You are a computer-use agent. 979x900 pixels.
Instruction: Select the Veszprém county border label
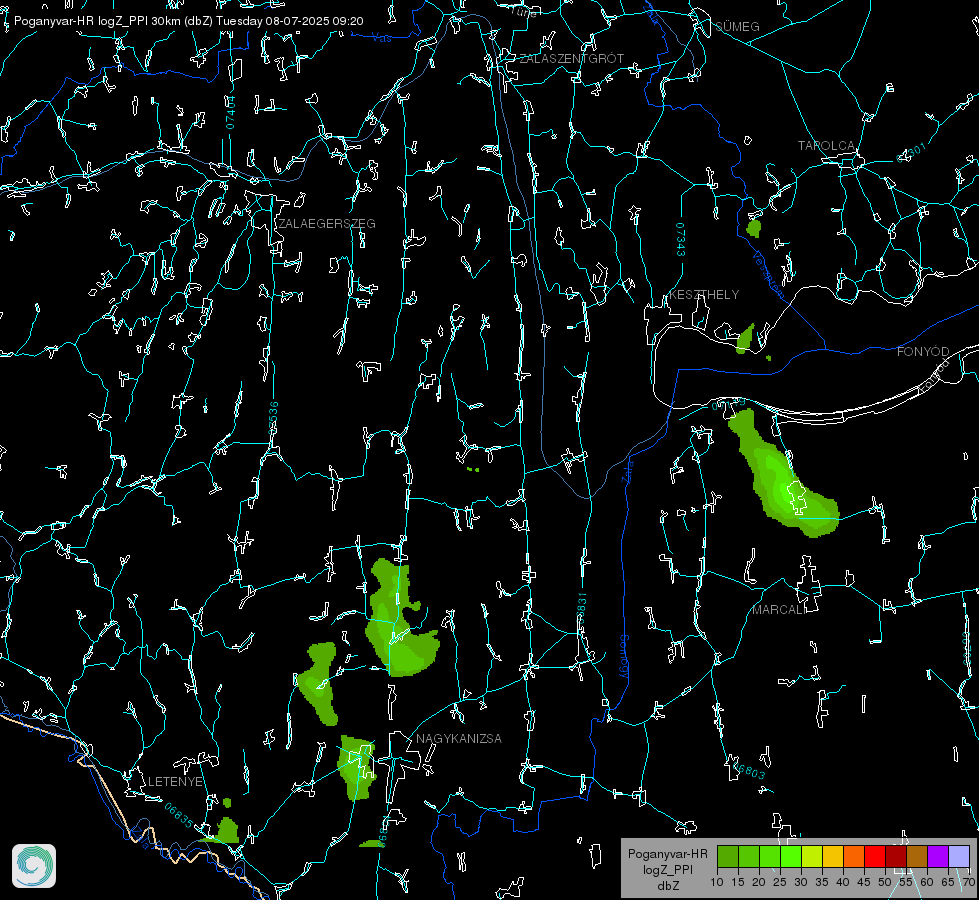coord(767,275)
